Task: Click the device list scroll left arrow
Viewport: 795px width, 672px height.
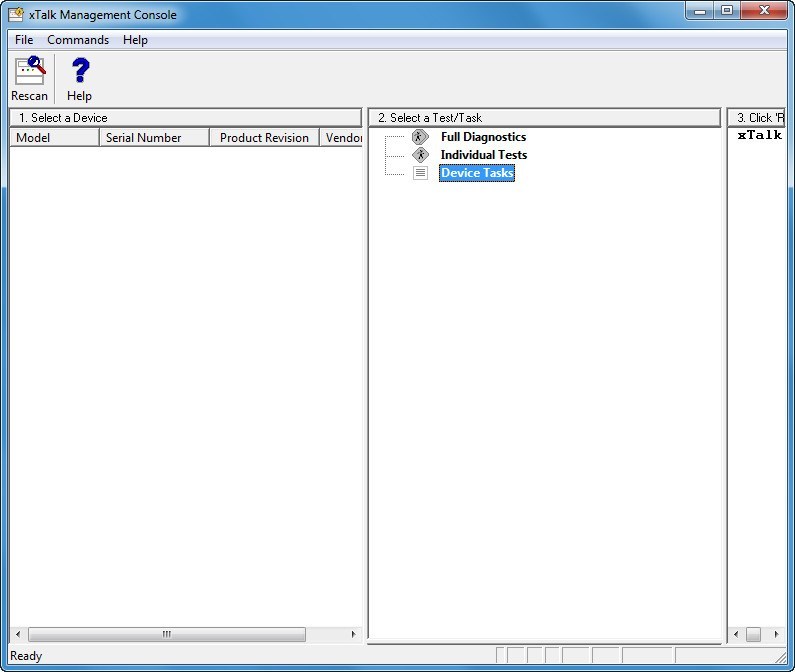Action: (18, 634)
